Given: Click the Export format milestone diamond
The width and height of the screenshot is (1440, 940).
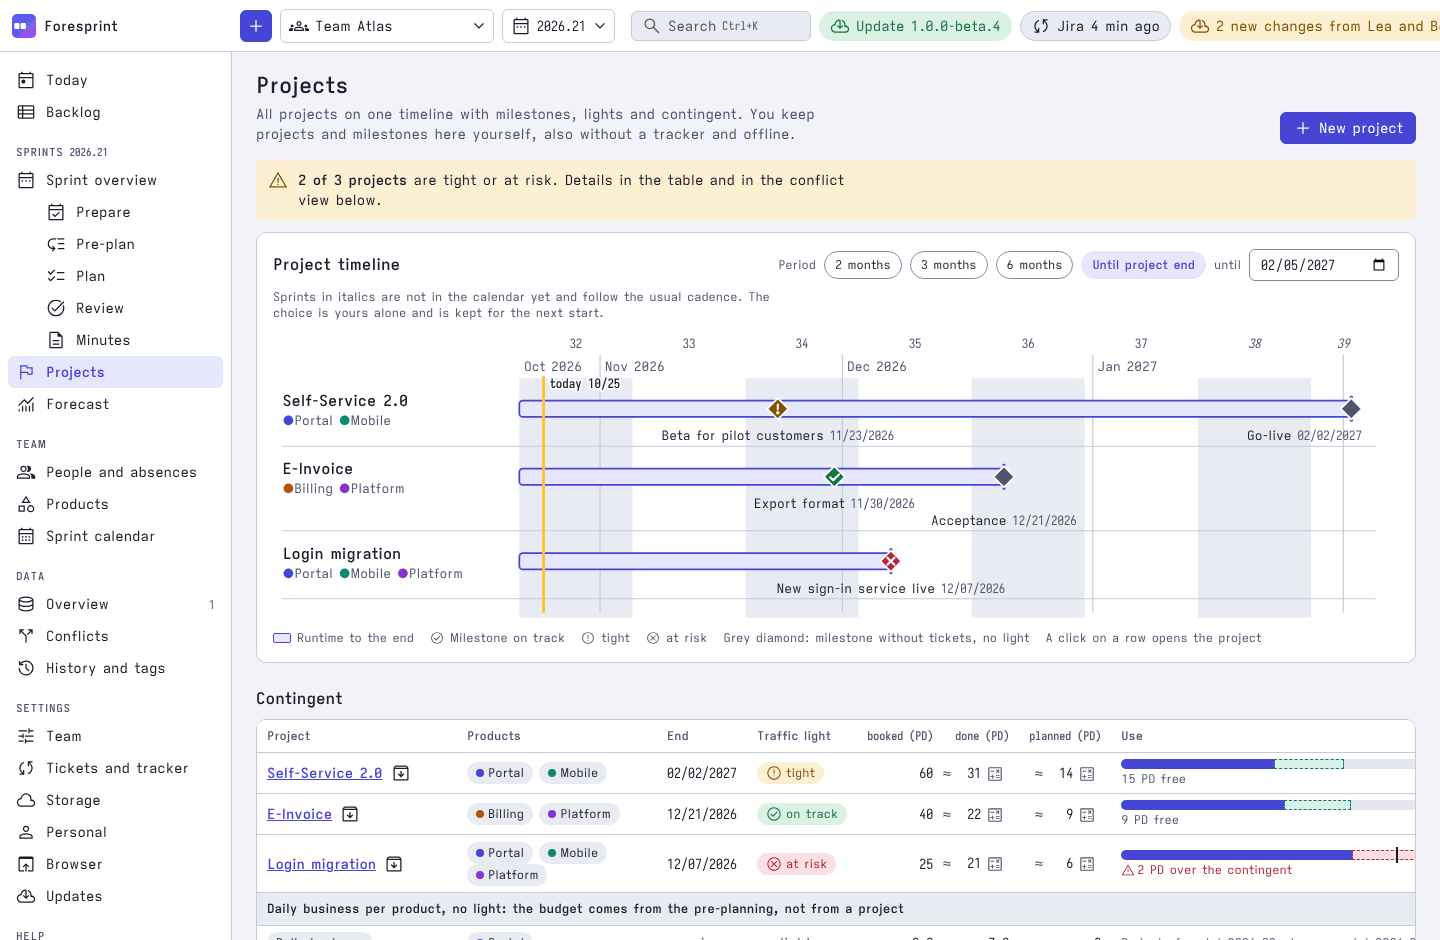Looking at the screenshot, I should [x=834, y=476].
